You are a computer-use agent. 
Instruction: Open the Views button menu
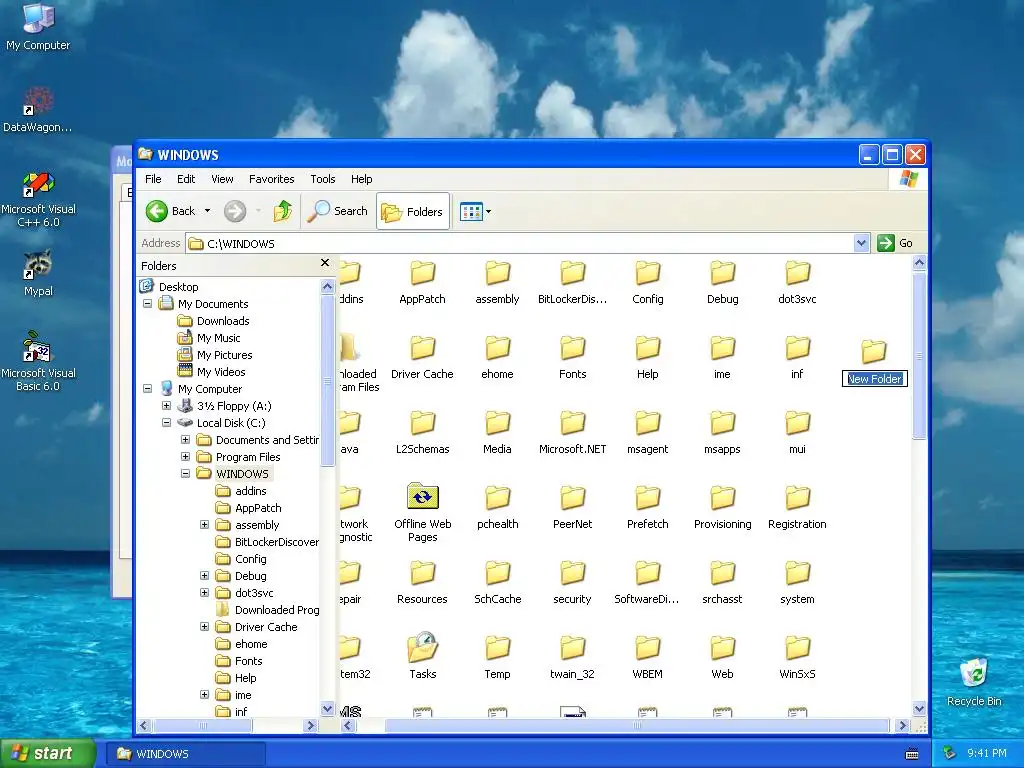pyautogui.click(x=475, y=212)
